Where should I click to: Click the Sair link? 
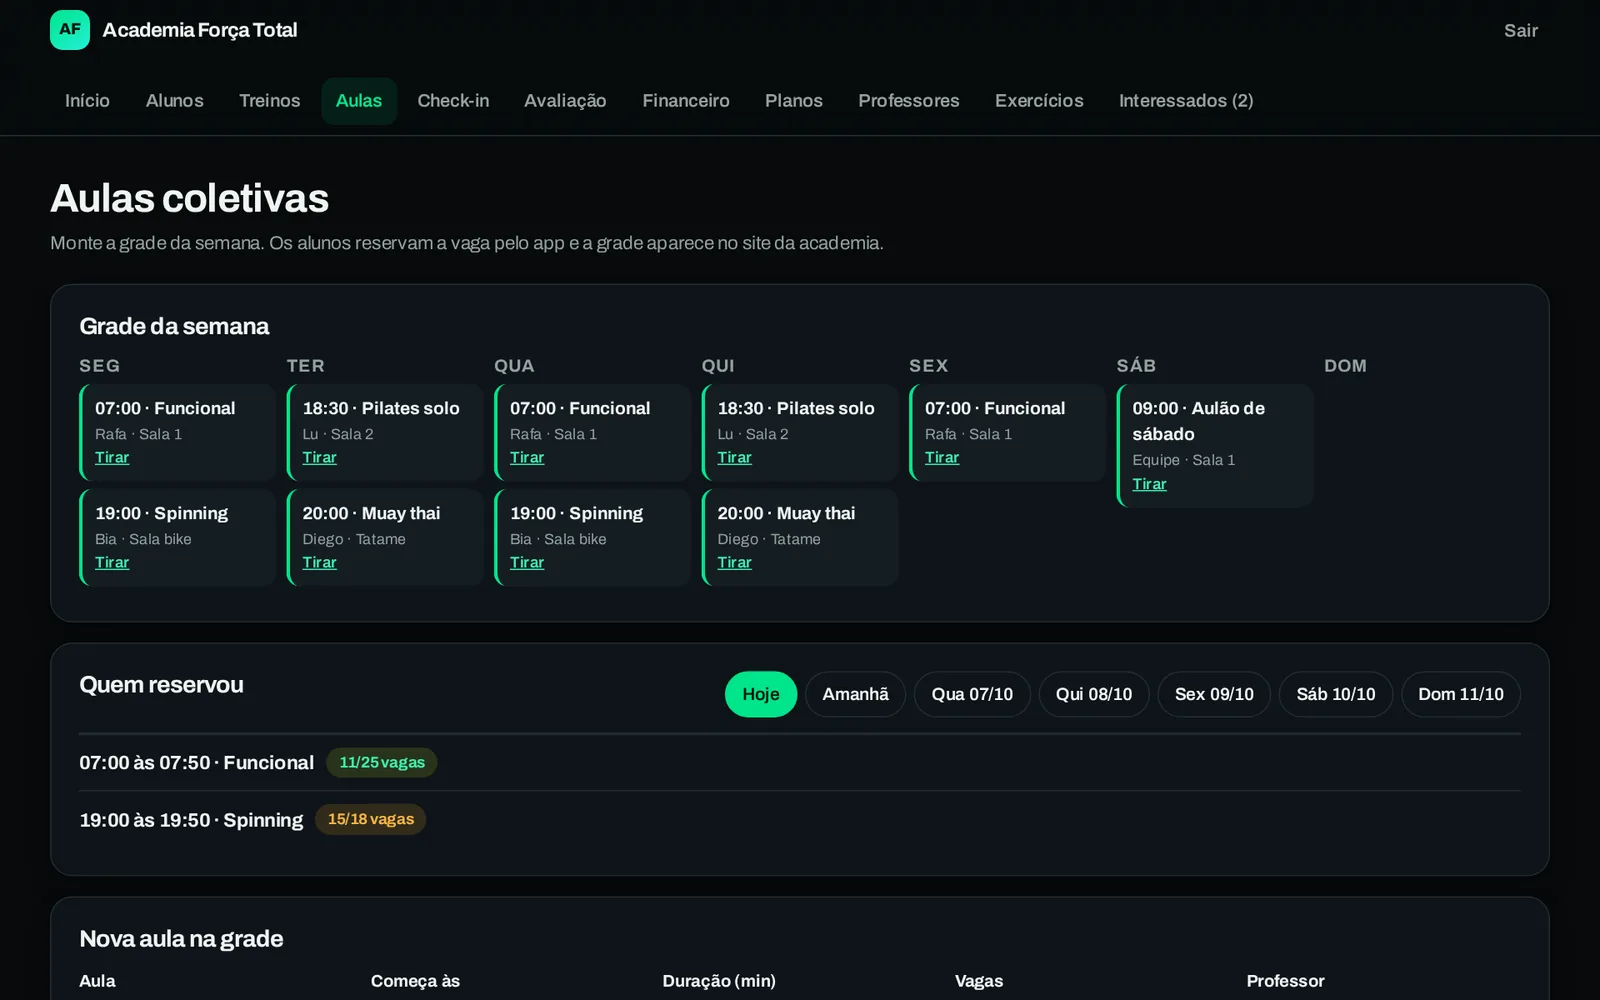pos(1521,31)
